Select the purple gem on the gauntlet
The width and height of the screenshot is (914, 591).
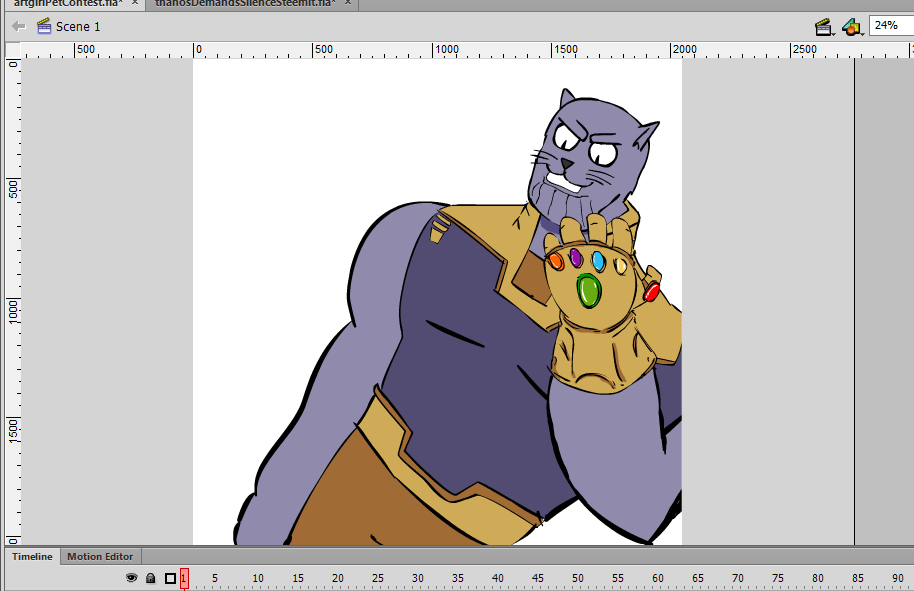pyautogui.click(x=575, y=258)
